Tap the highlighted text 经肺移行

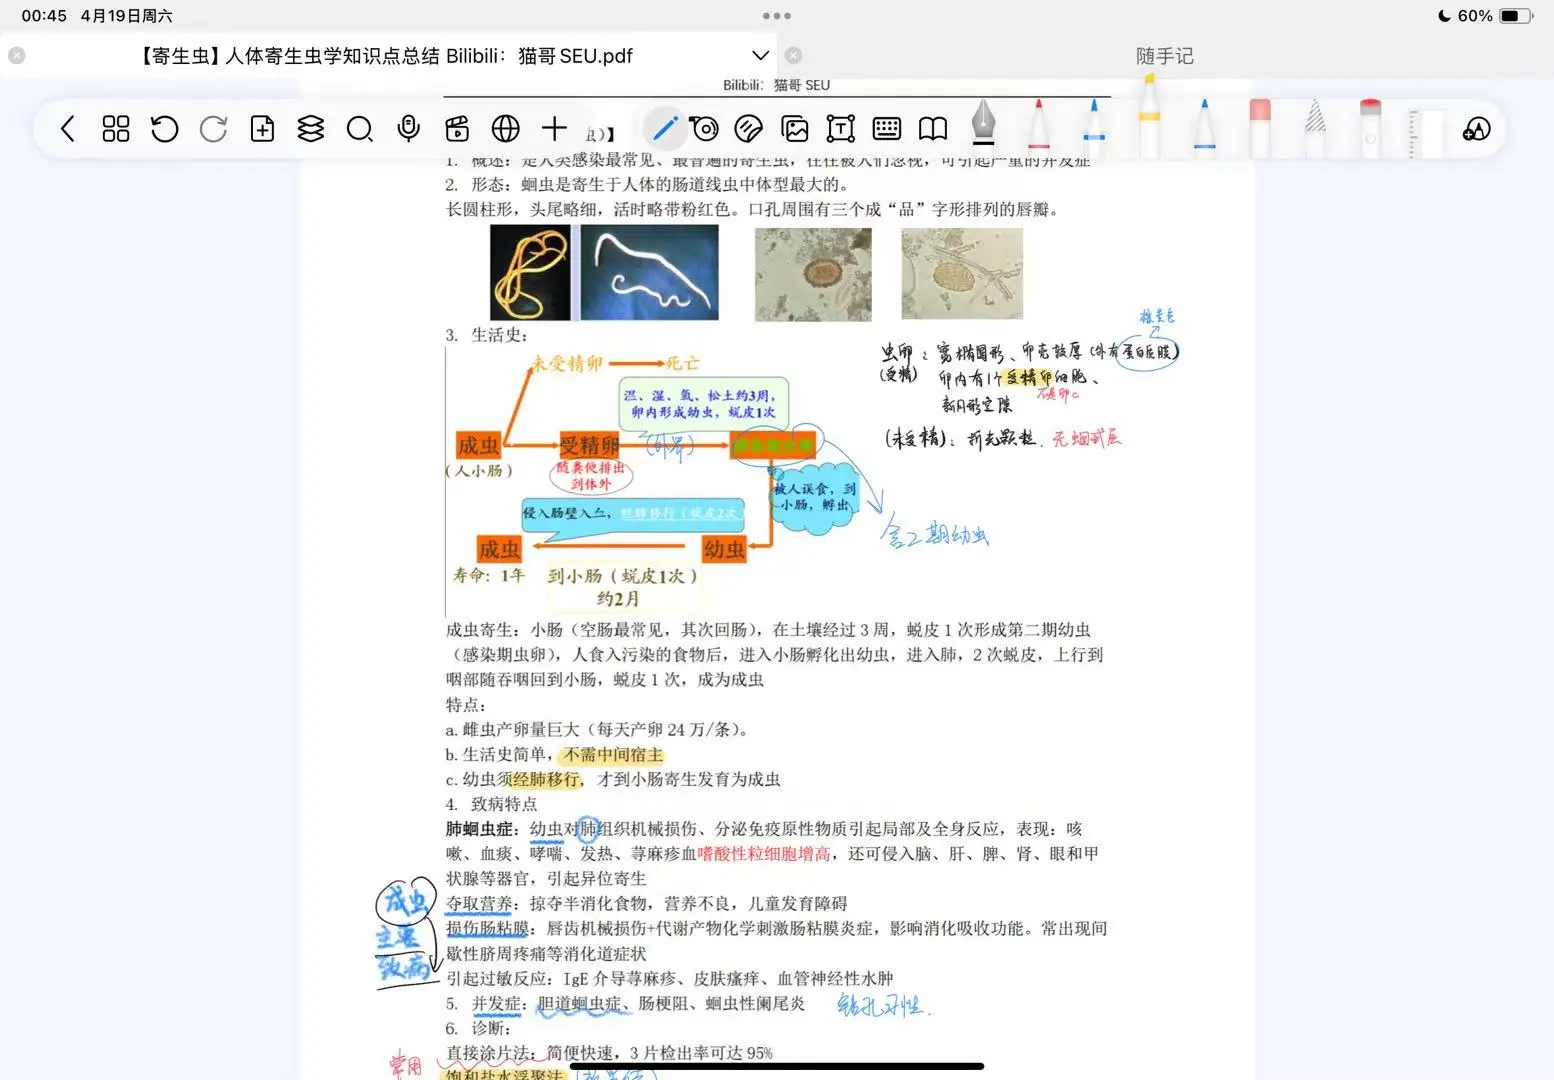coord(546,780)
